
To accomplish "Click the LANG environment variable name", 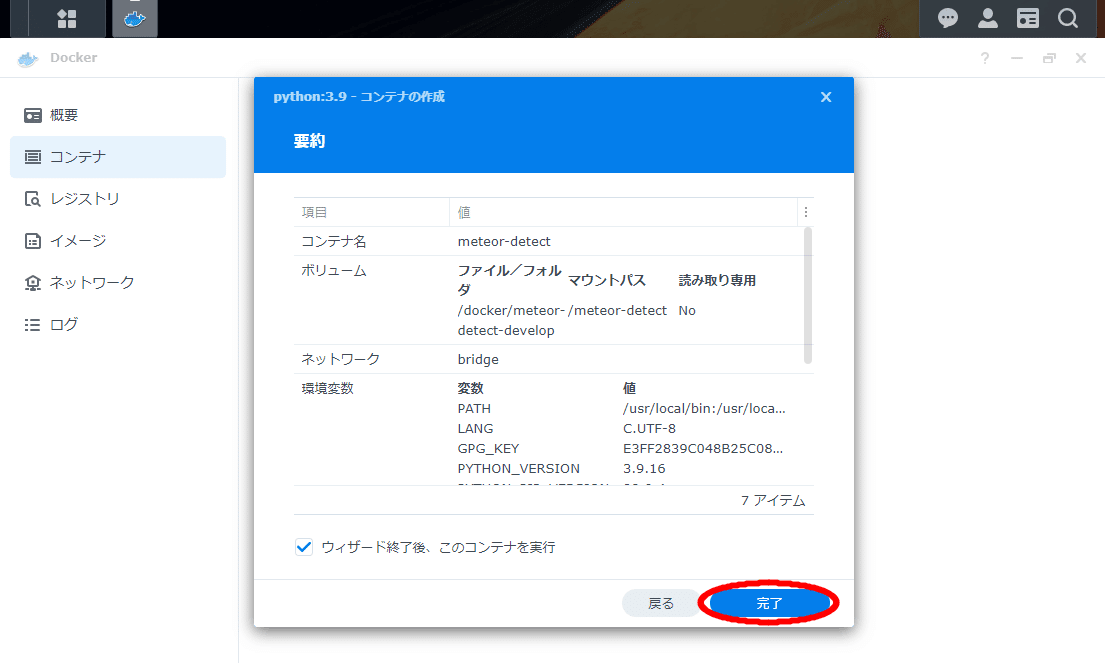I will tap(476, 428).
